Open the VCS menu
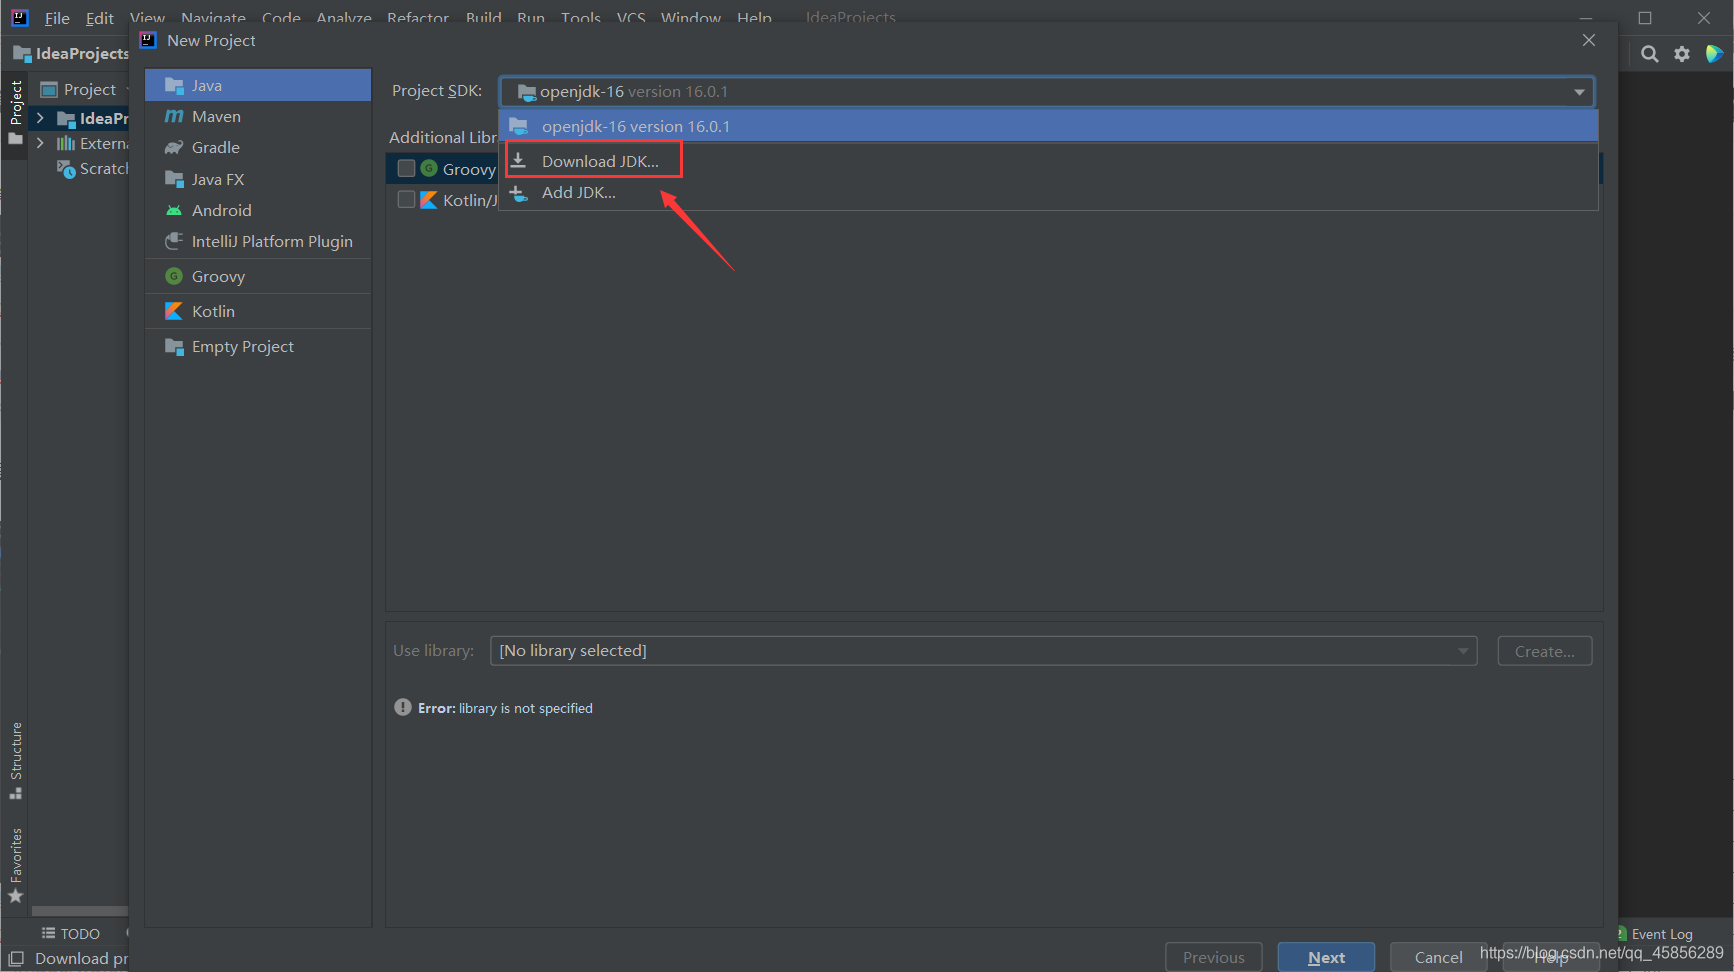 (631, 18)
